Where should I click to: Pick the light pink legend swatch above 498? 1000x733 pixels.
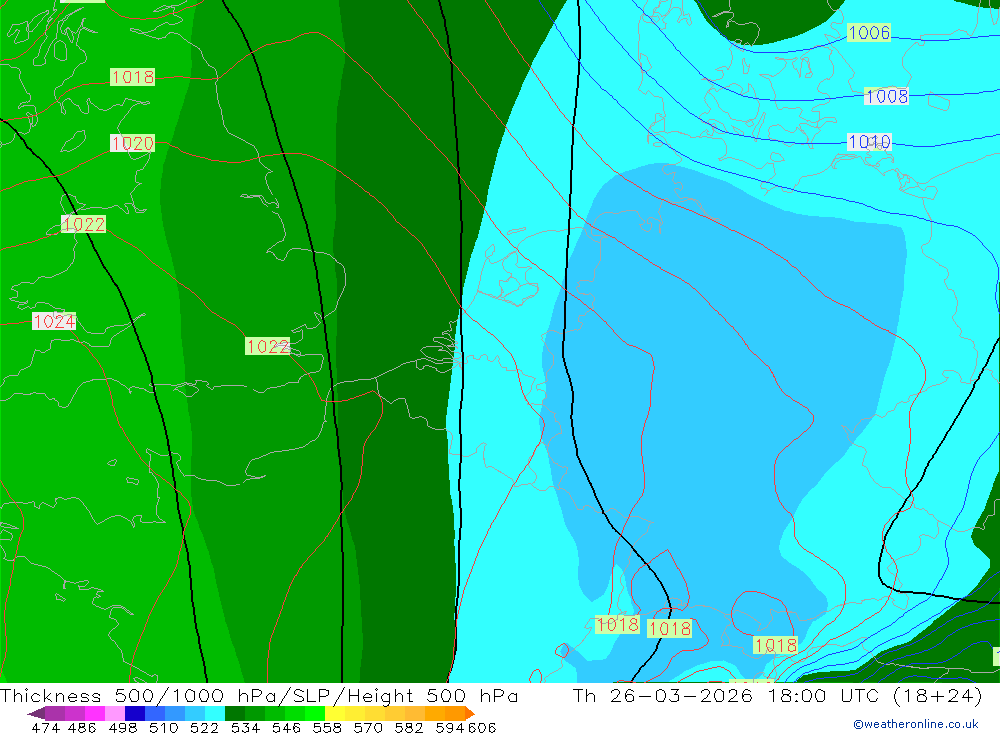[x=115, y=713]
